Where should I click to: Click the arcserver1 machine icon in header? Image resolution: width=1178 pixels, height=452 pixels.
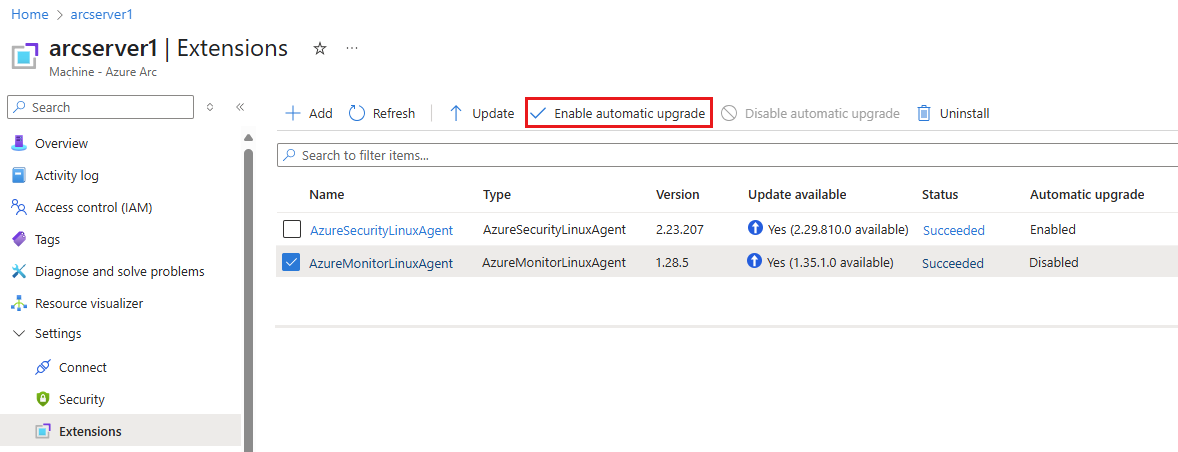point(26,56)
